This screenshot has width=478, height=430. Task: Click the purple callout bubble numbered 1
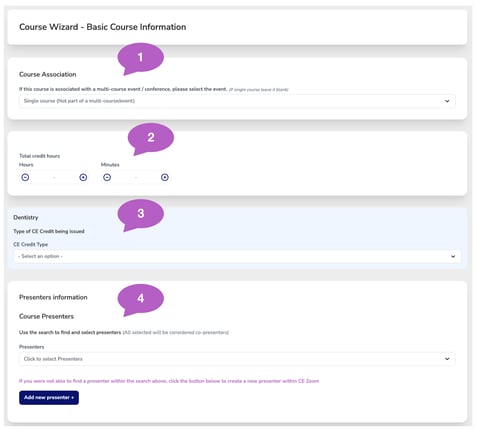tap(140, 58)
